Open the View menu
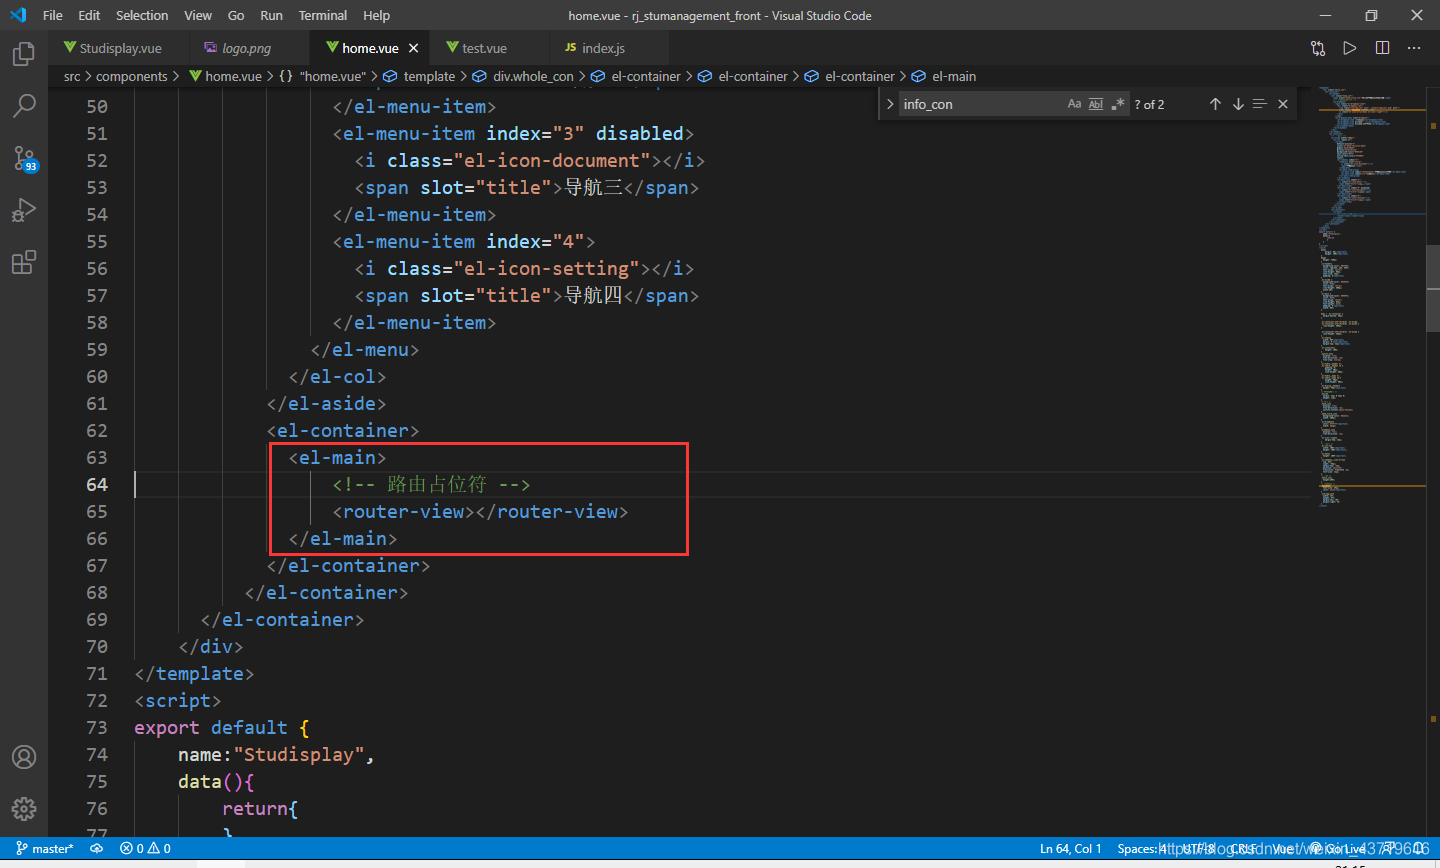 point(198,15)
